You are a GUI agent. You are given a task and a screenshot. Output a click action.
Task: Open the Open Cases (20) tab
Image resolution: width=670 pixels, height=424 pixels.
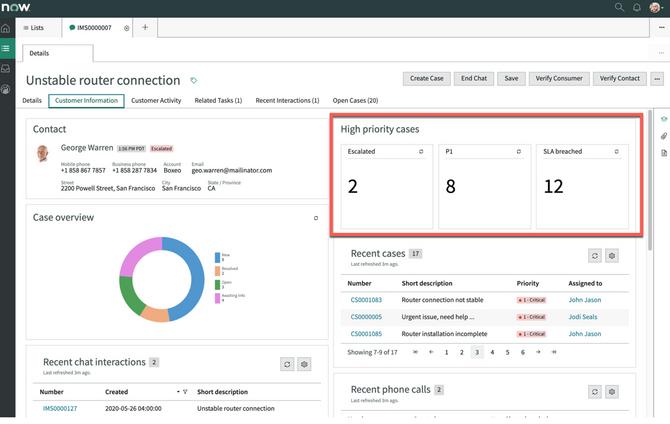(355, 100)
